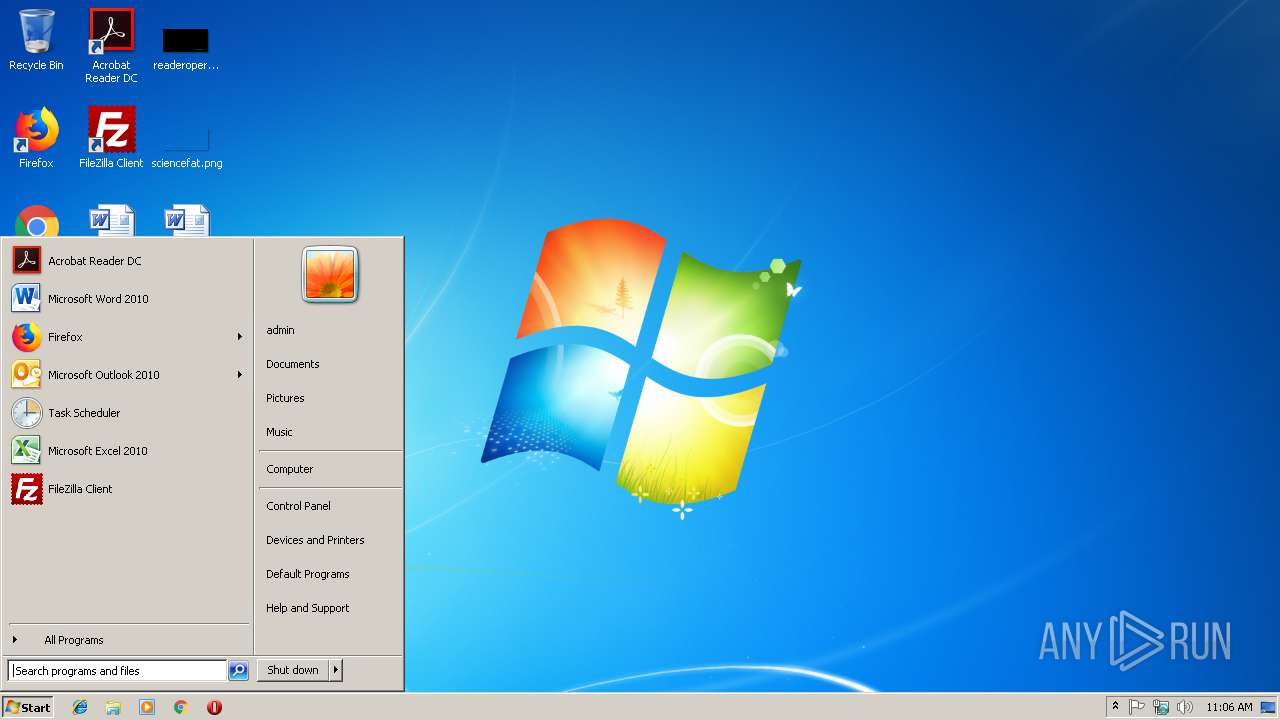Open Help and Support
1280x720 pixels.
(x=330, y=608)
